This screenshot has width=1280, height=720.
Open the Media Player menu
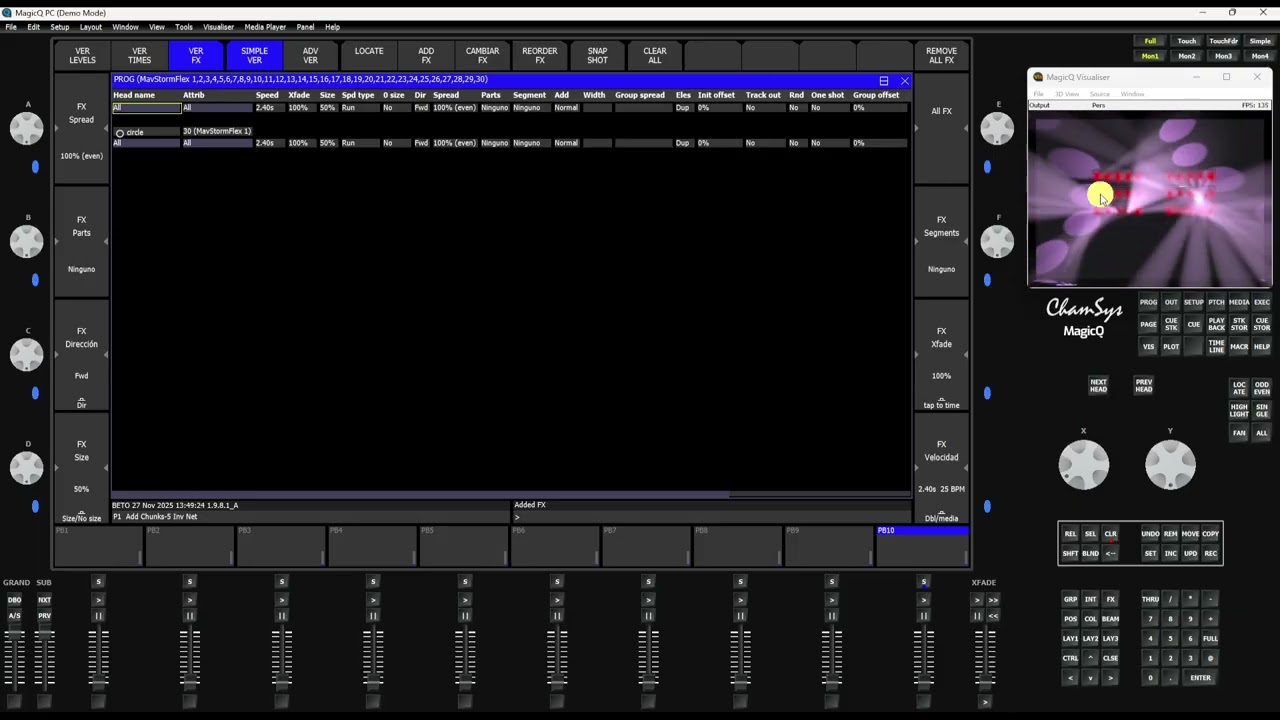[265, 27]
